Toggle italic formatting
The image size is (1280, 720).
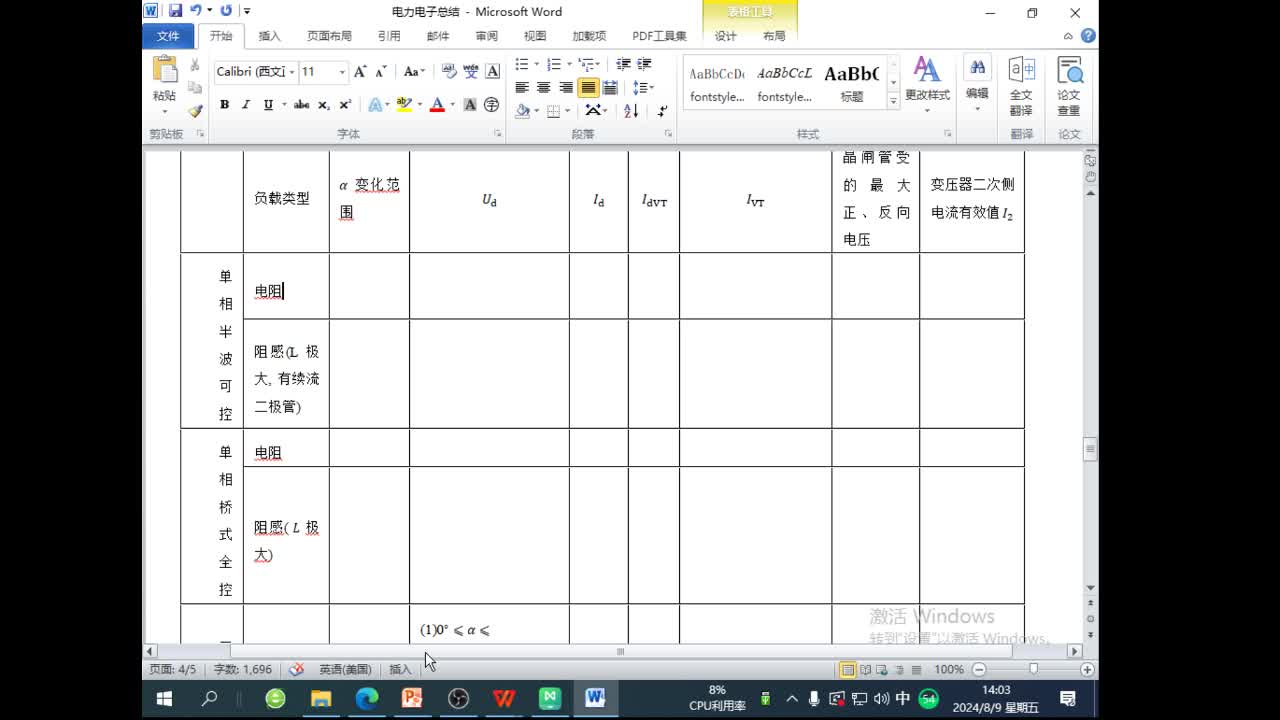tap(246, 105)
